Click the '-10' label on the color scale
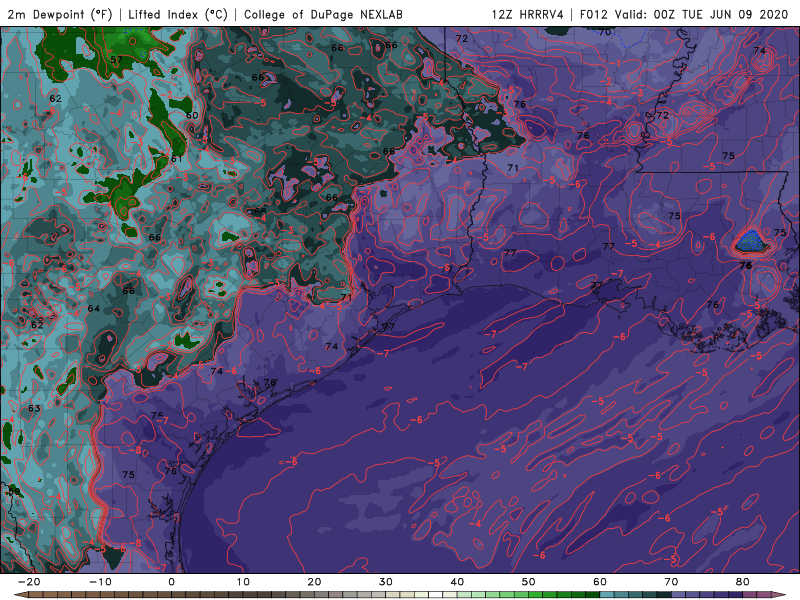The image size is (800, 600). [100, 582]
